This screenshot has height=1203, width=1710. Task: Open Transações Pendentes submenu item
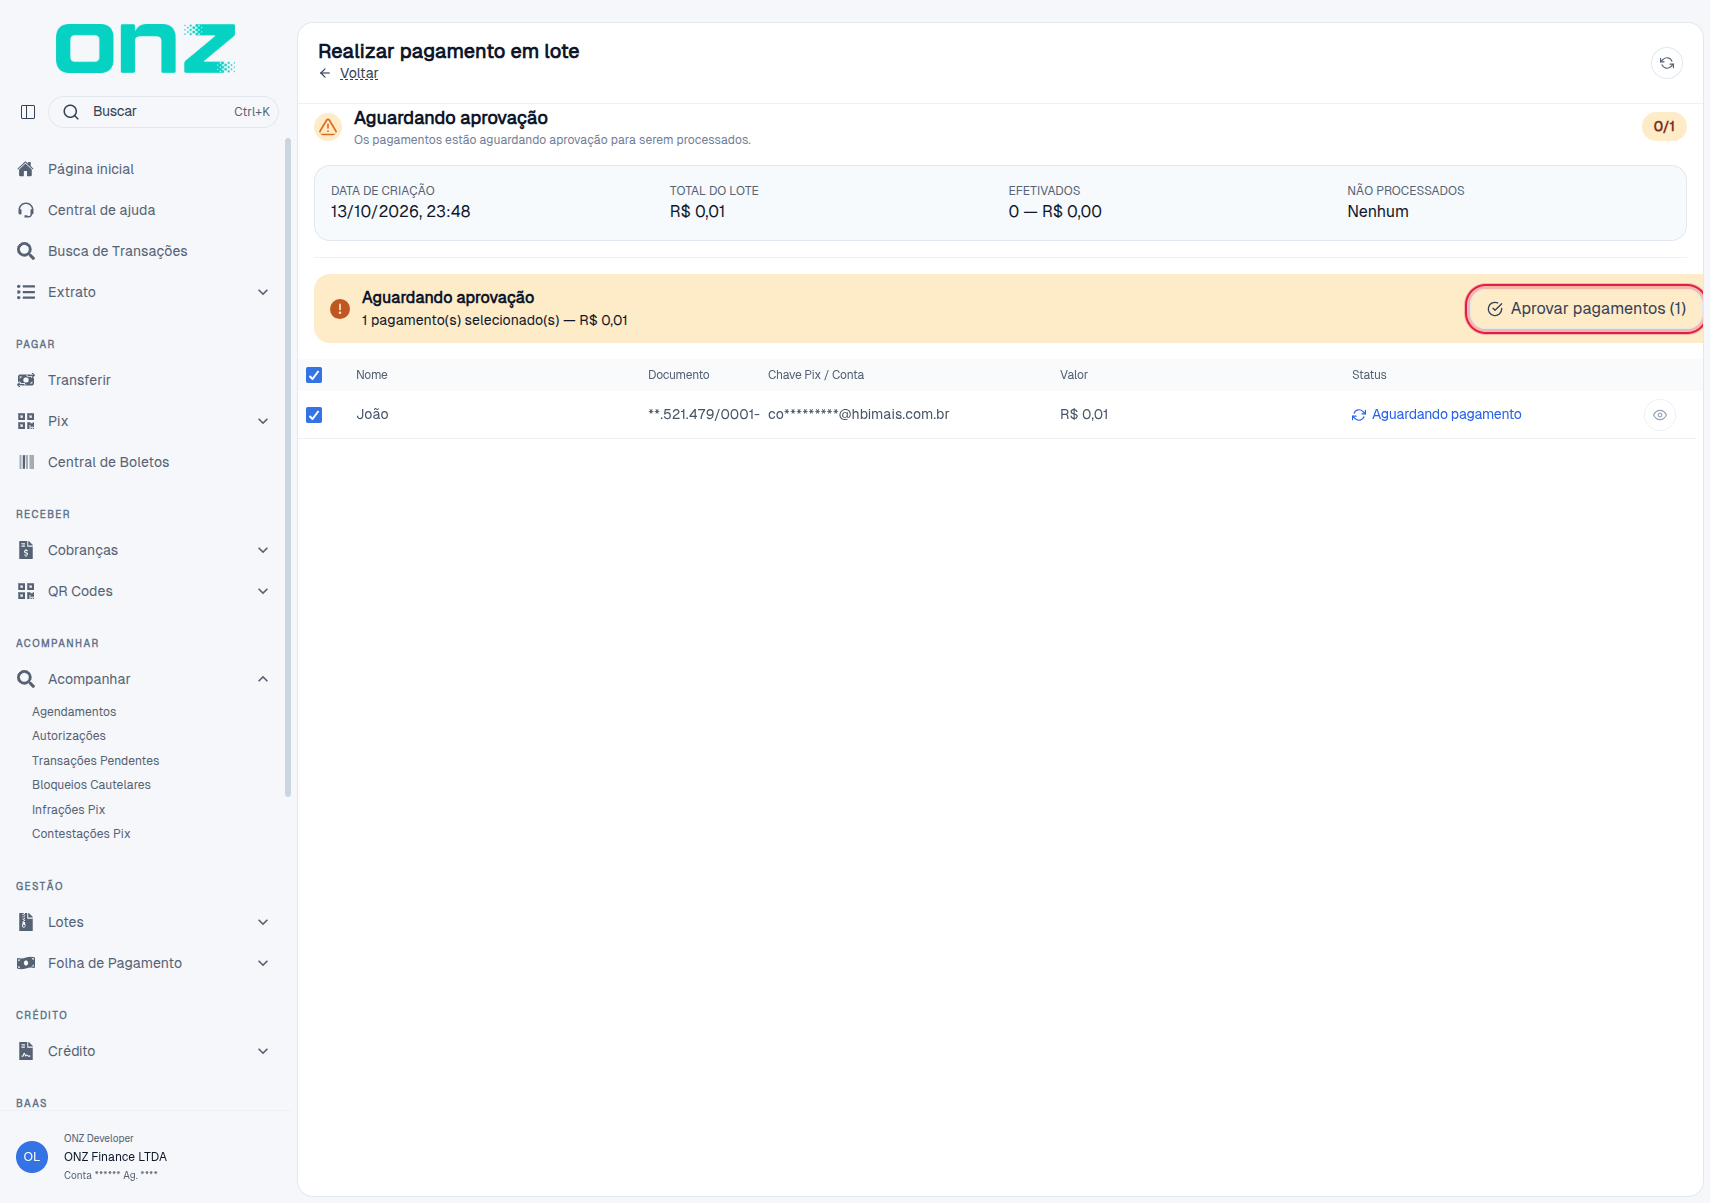pos(96,761)
